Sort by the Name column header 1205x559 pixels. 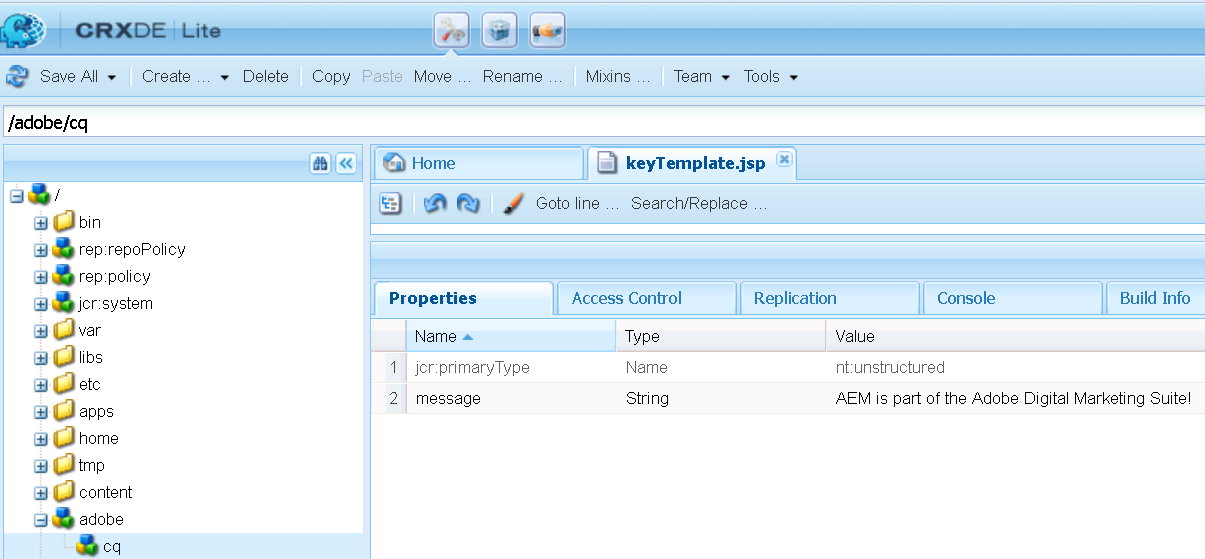pyautogui.click(x=511, y=336)
